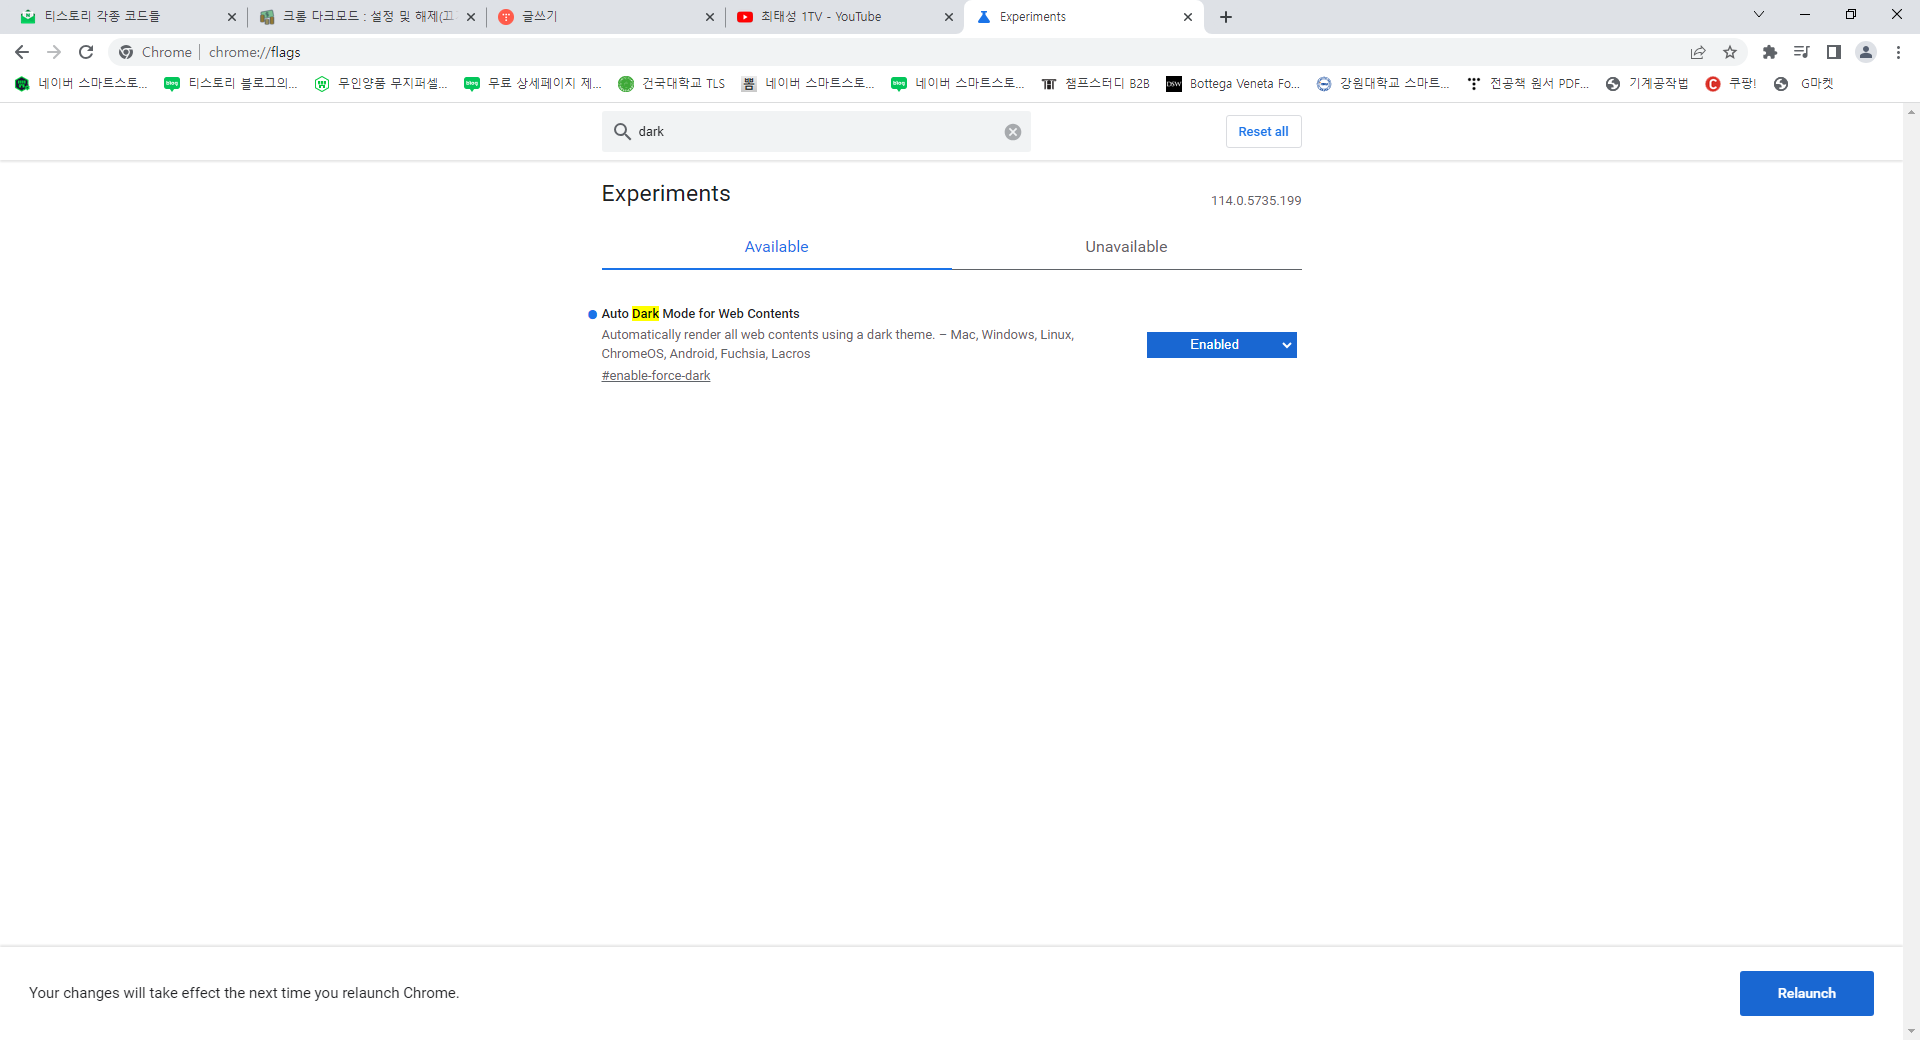Open the Bottega Veneta bookmark
1920x1040 pixels.
pyautogui.click(x=1233, y=84)
